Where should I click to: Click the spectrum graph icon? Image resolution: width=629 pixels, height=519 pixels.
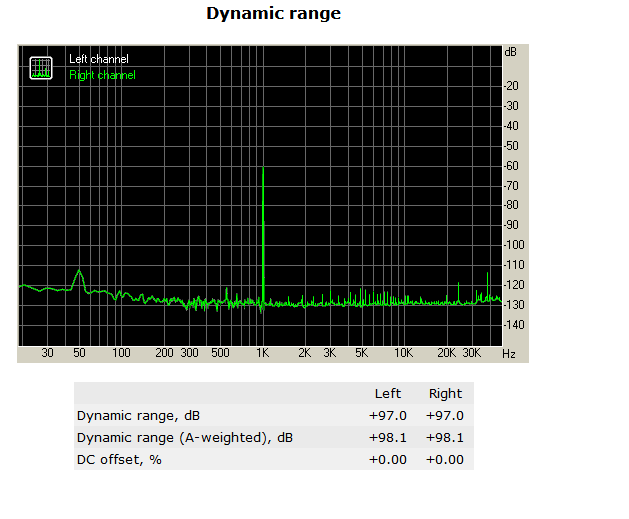[41, 68]
